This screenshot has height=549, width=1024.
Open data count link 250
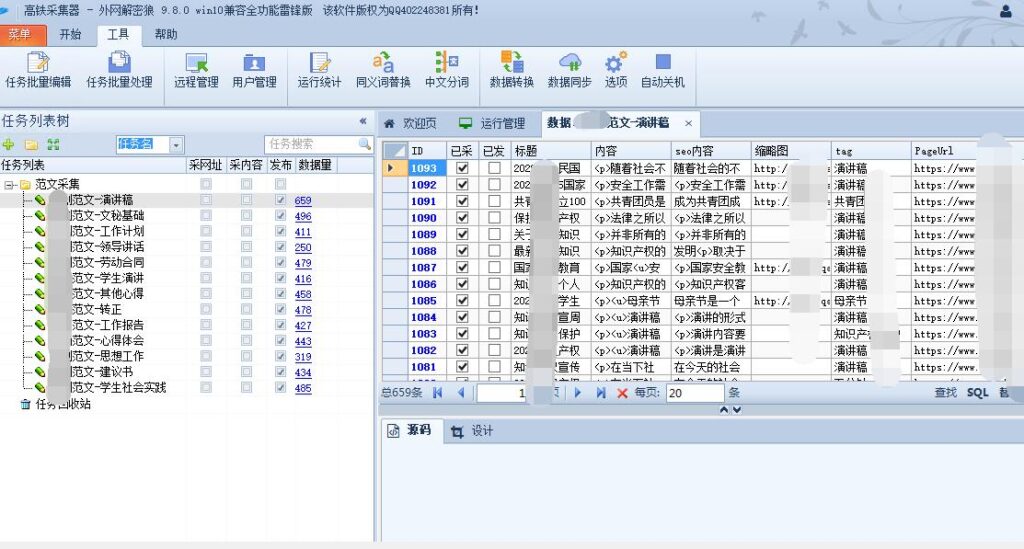point(303,247)
